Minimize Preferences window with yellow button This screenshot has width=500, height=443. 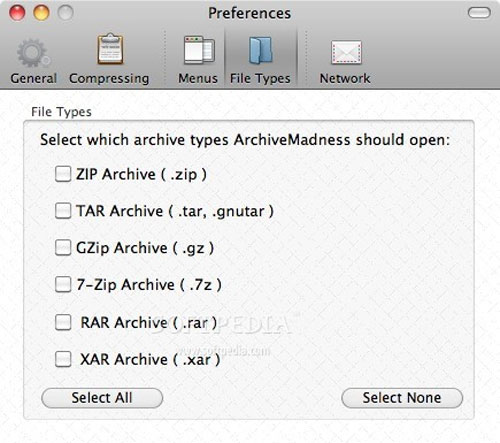click(41, 13)
